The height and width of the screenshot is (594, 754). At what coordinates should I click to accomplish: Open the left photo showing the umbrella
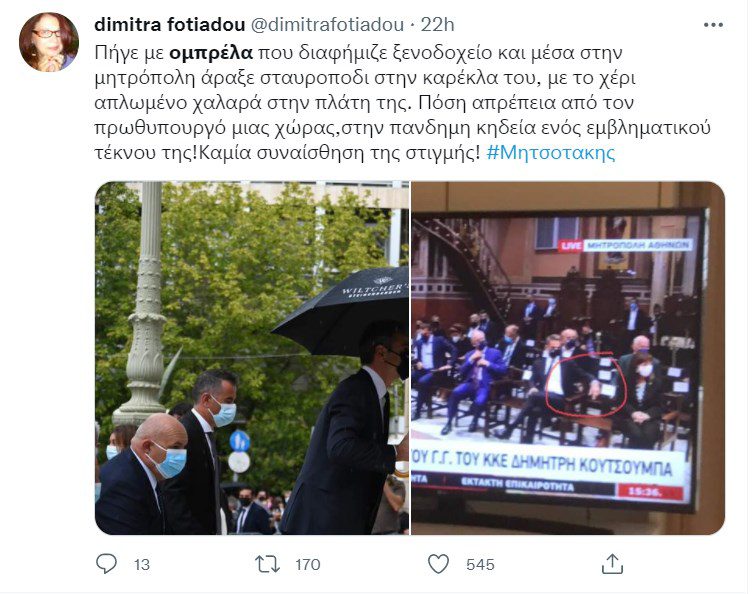tap(252, 358)
